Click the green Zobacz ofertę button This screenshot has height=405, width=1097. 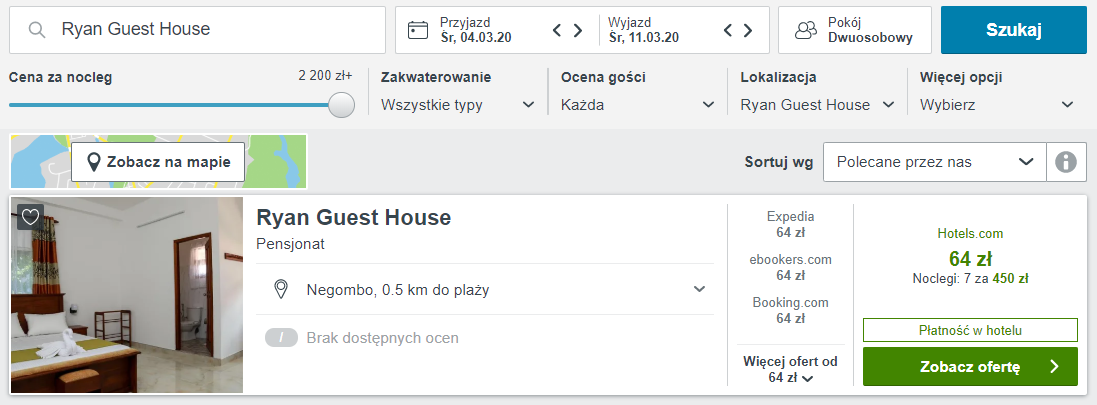(x=970, y=367)
